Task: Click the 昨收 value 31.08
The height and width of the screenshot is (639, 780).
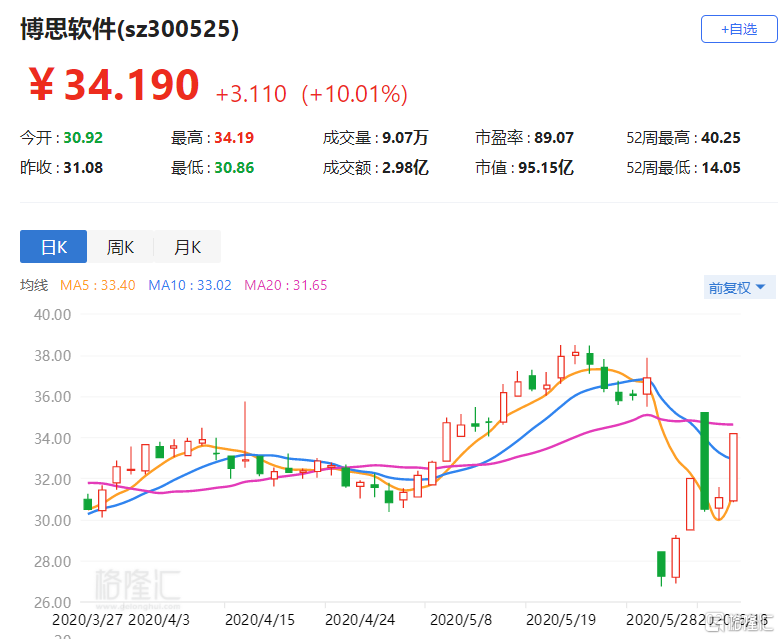Action: (x=83, y=168)
